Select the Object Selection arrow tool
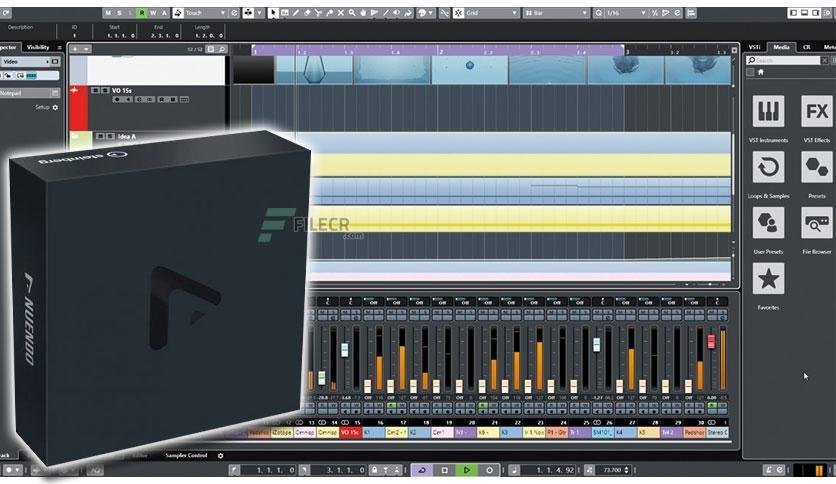Viewport: 836px width, 484px height. point(273,13)
